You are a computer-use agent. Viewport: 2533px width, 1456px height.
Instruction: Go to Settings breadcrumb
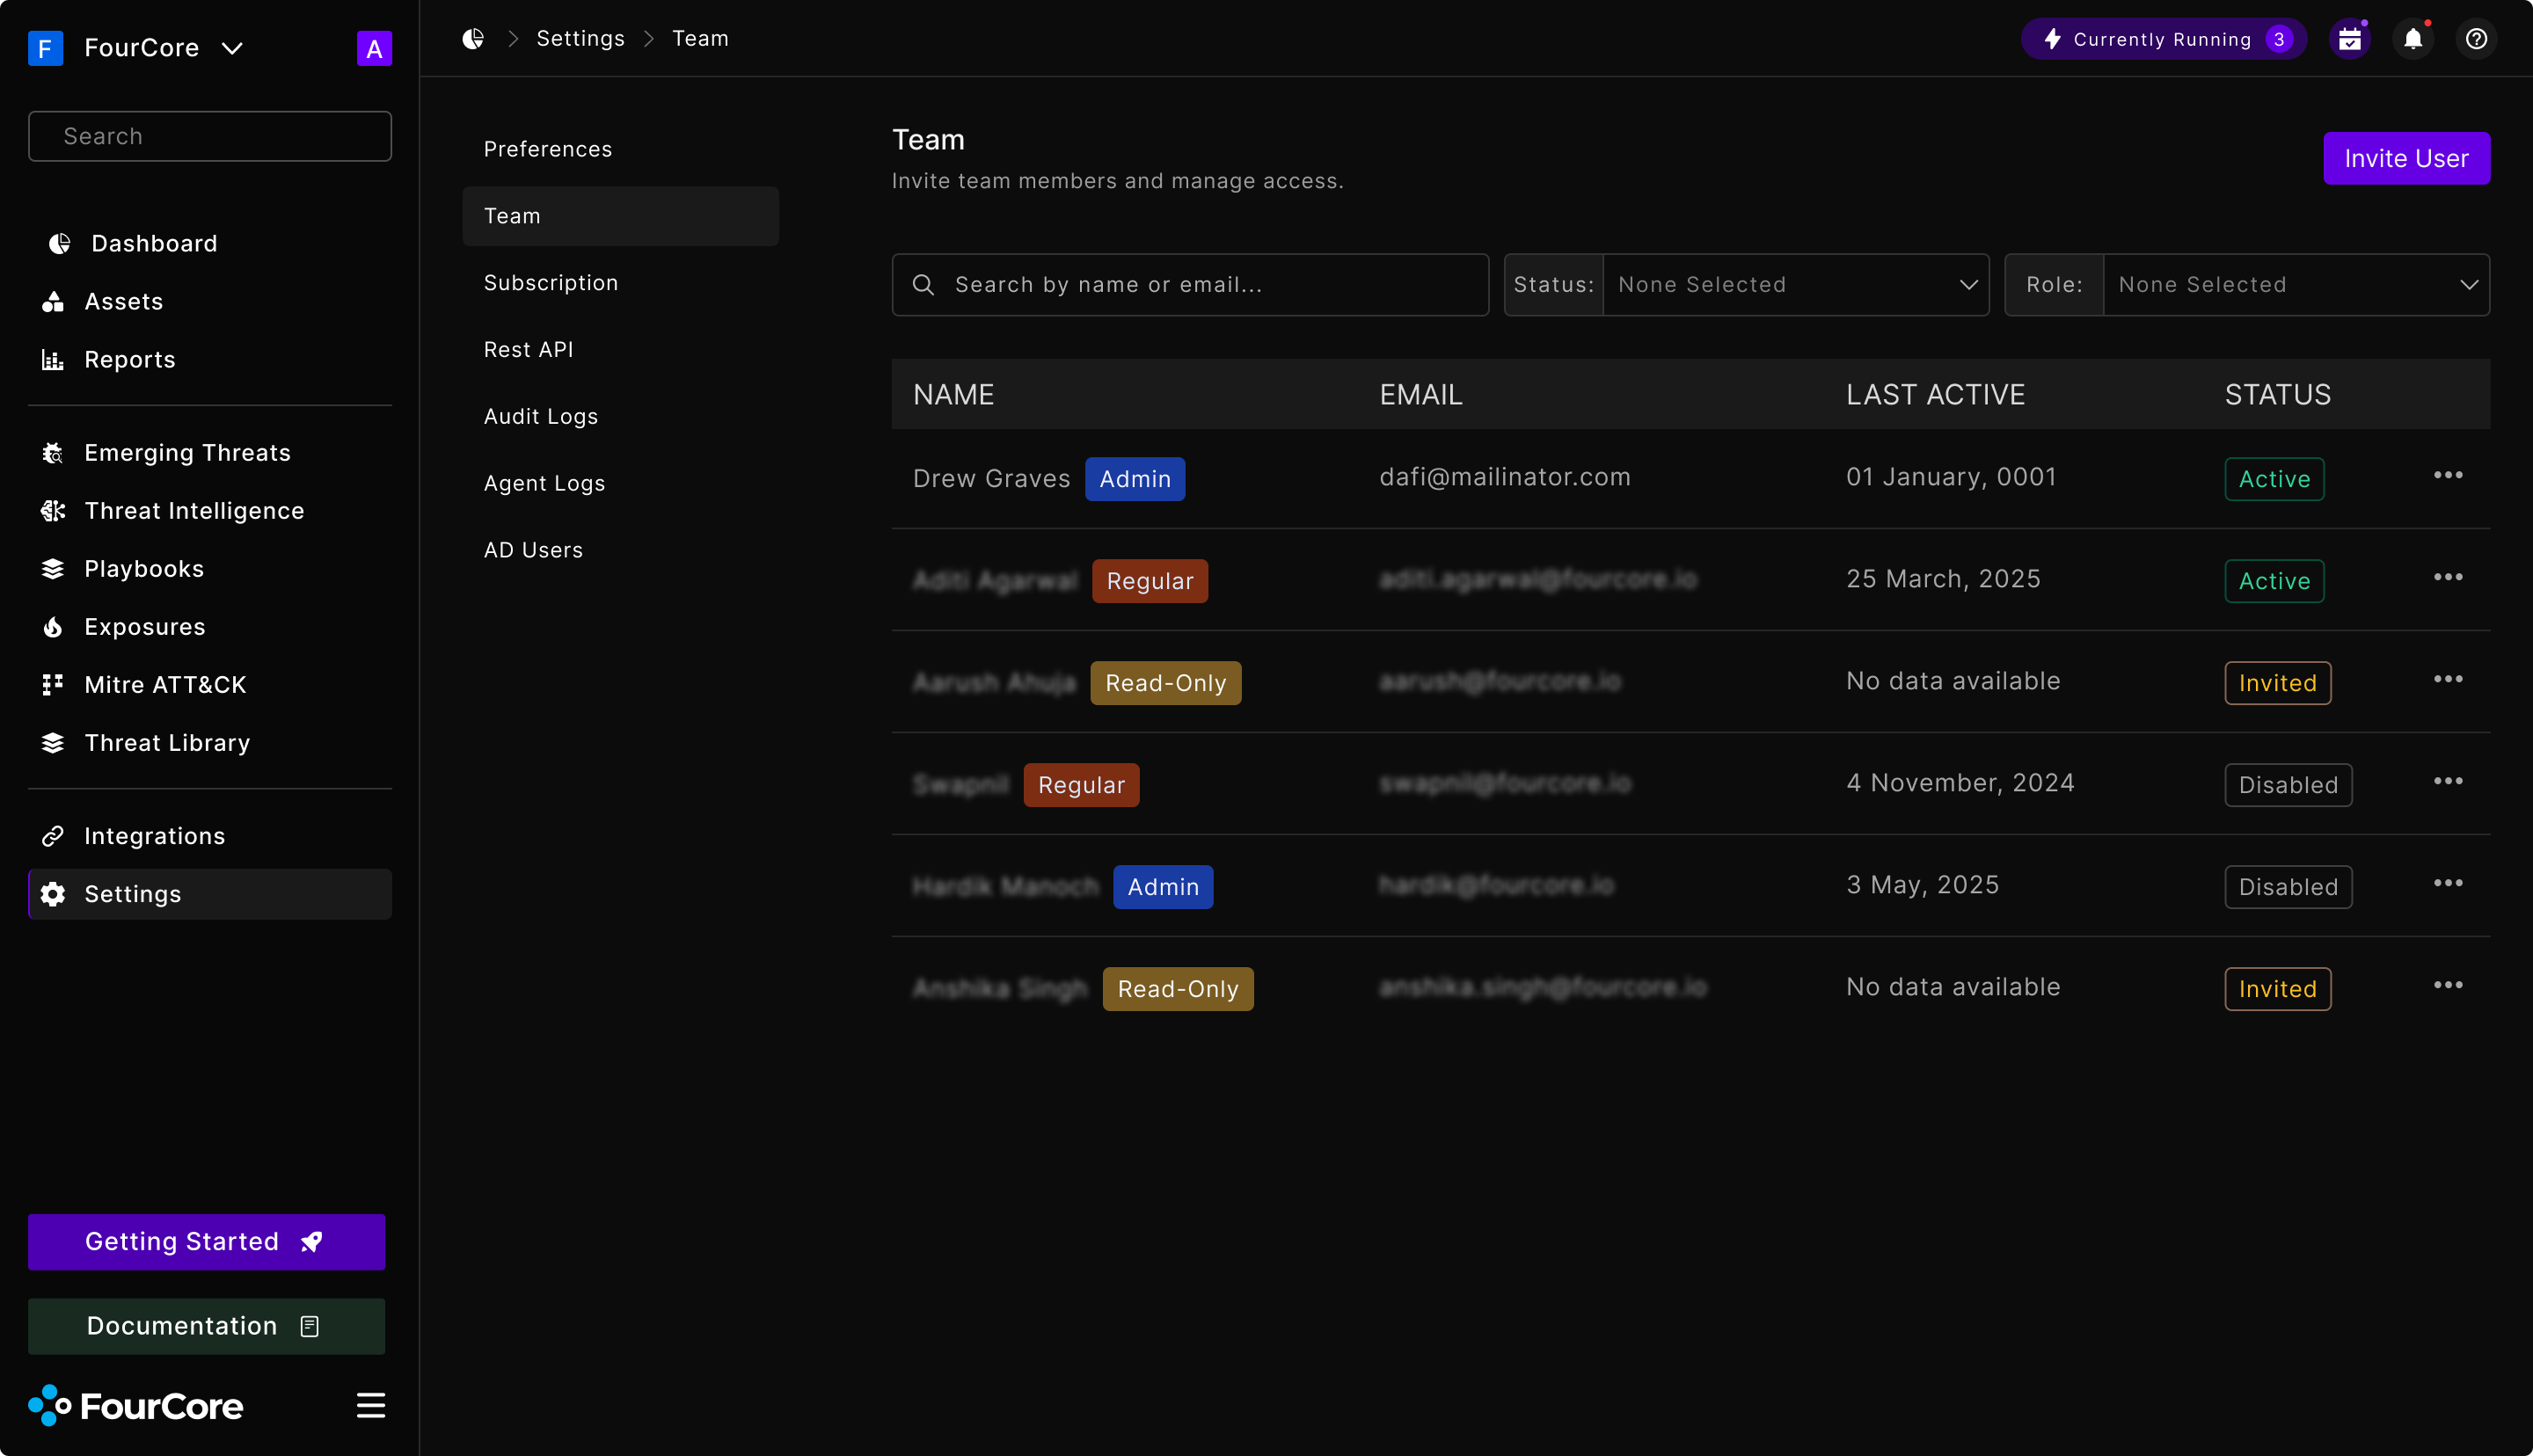(580, 38)
